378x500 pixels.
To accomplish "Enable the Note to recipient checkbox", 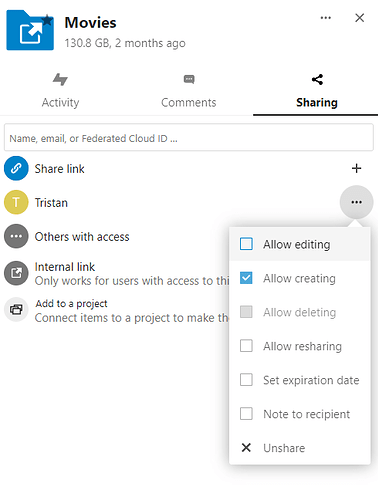I will [x=246, y=414].
